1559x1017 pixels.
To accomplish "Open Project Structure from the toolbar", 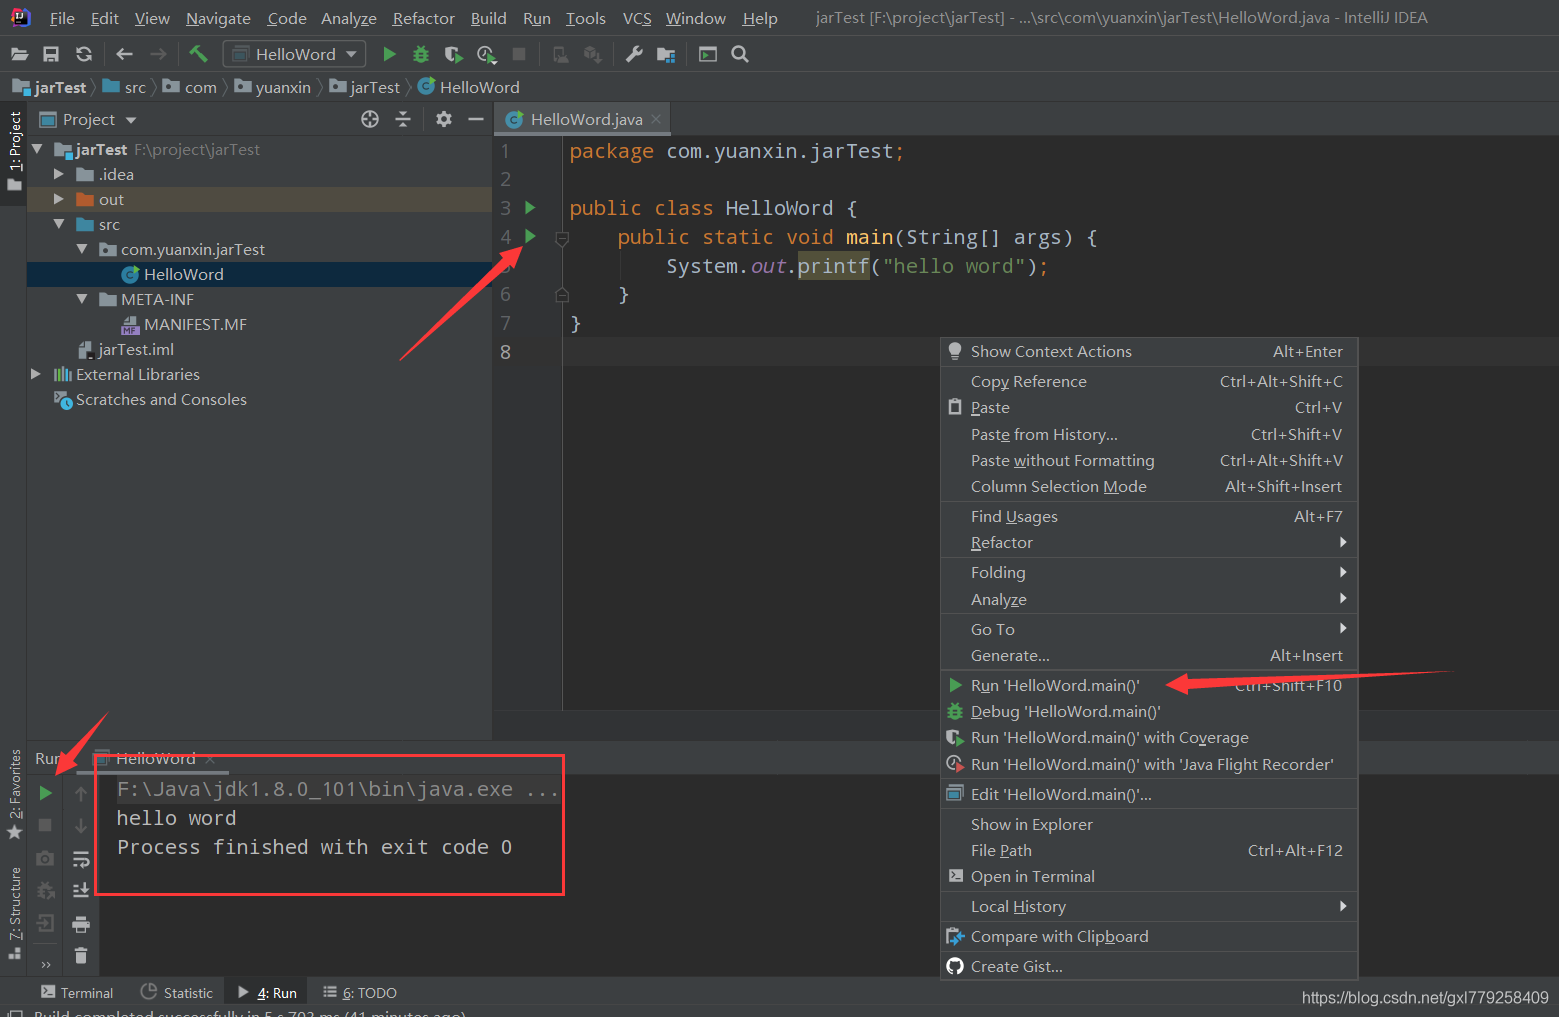I will click(666, 54).
